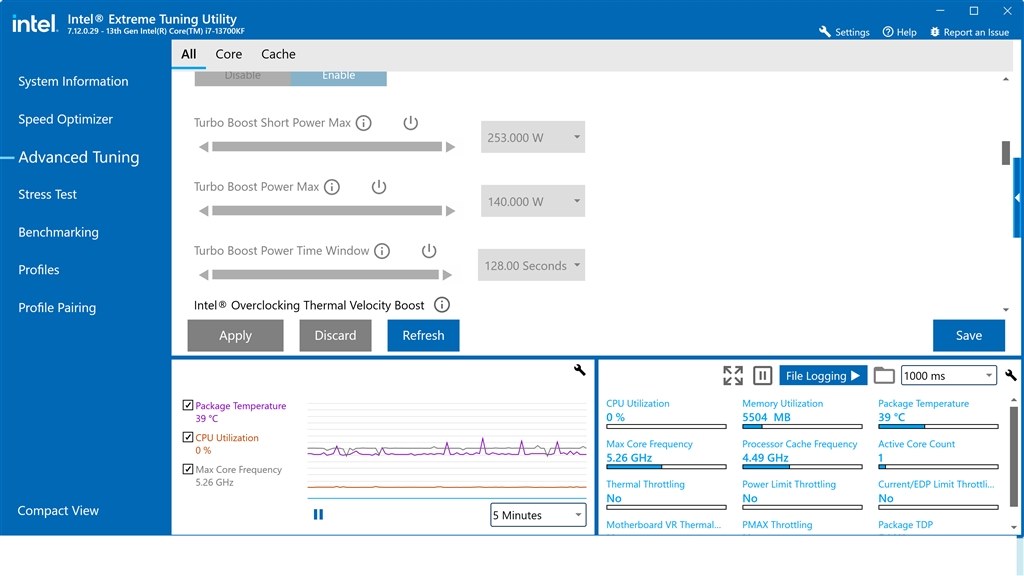The height and width of the screenshot is (576, 1024).
Task: Show info for Overclocking Thermal Velocity Boost
Action: tap(442, 305)
